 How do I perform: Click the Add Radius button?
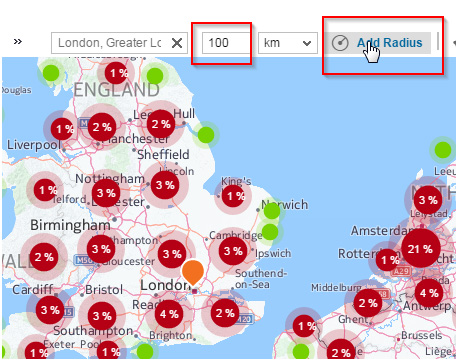378,43
